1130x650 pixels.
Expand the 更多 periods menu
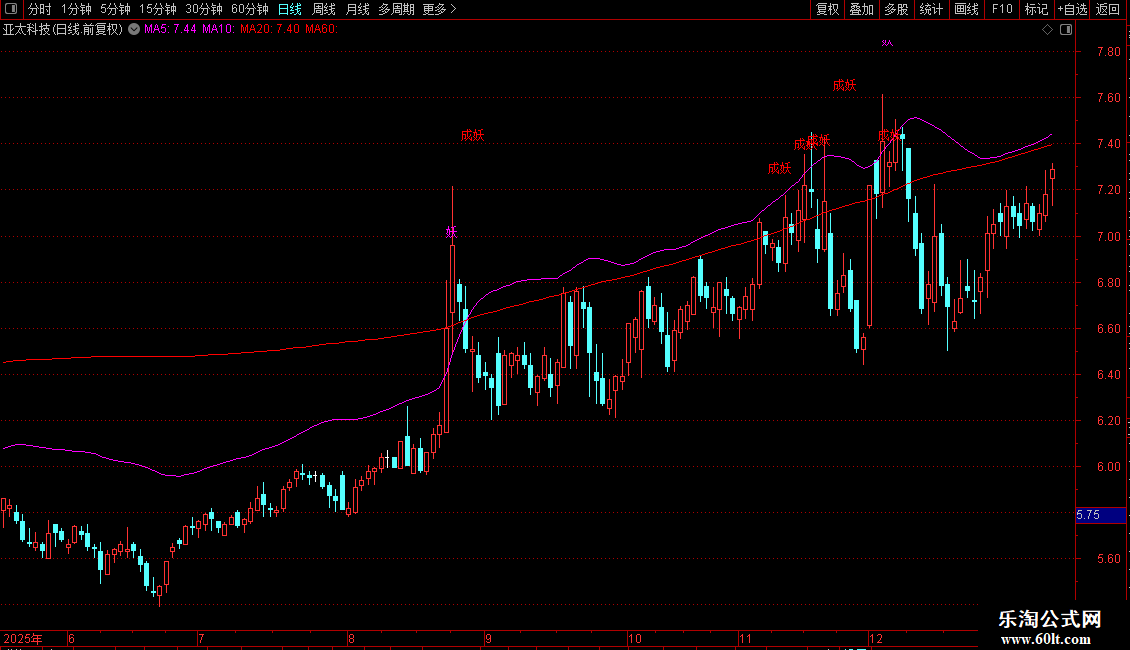click(440, 9)
